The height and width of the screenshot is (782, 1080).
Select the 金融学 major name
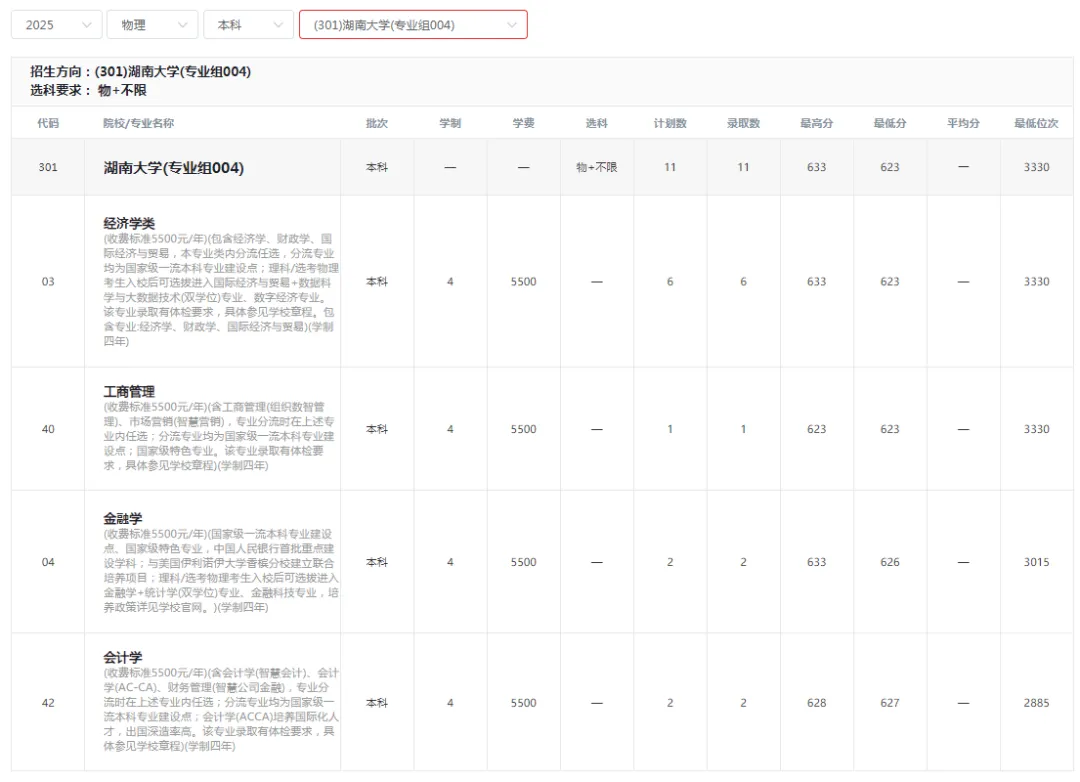tap(123, 518)
